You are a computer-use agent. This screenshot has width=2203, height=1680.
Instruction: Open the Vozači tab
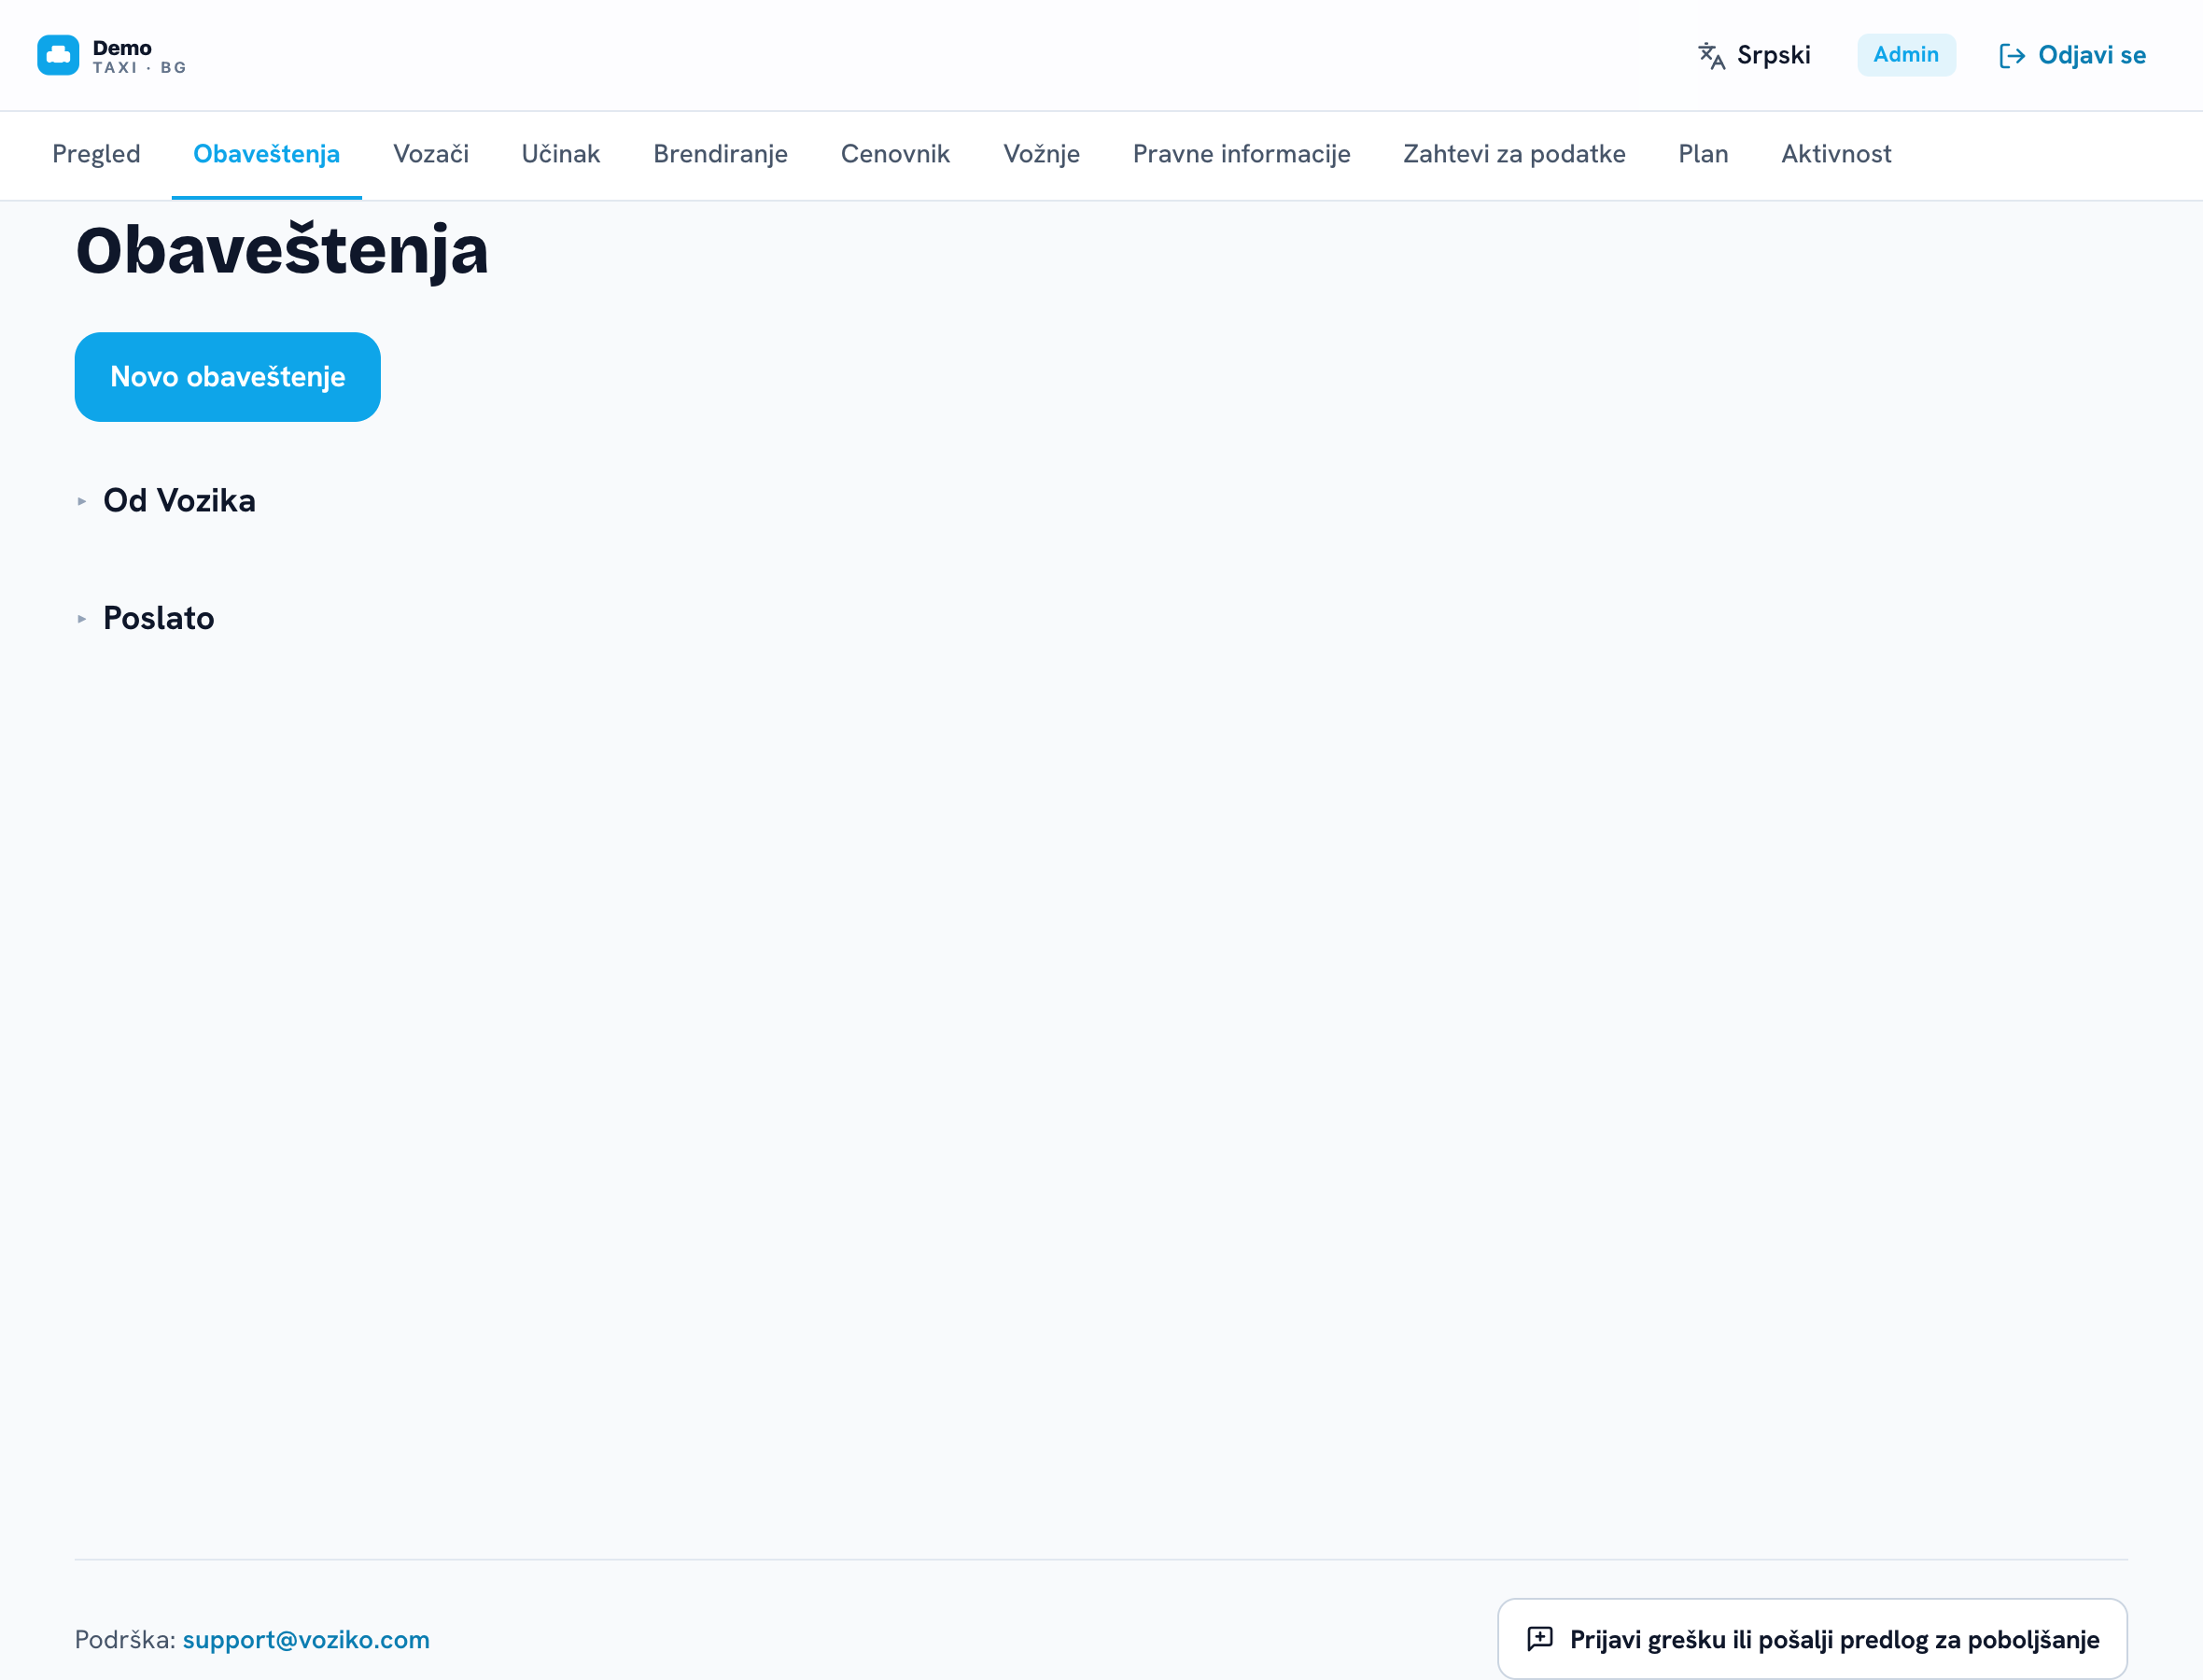(x=431, y=154)
